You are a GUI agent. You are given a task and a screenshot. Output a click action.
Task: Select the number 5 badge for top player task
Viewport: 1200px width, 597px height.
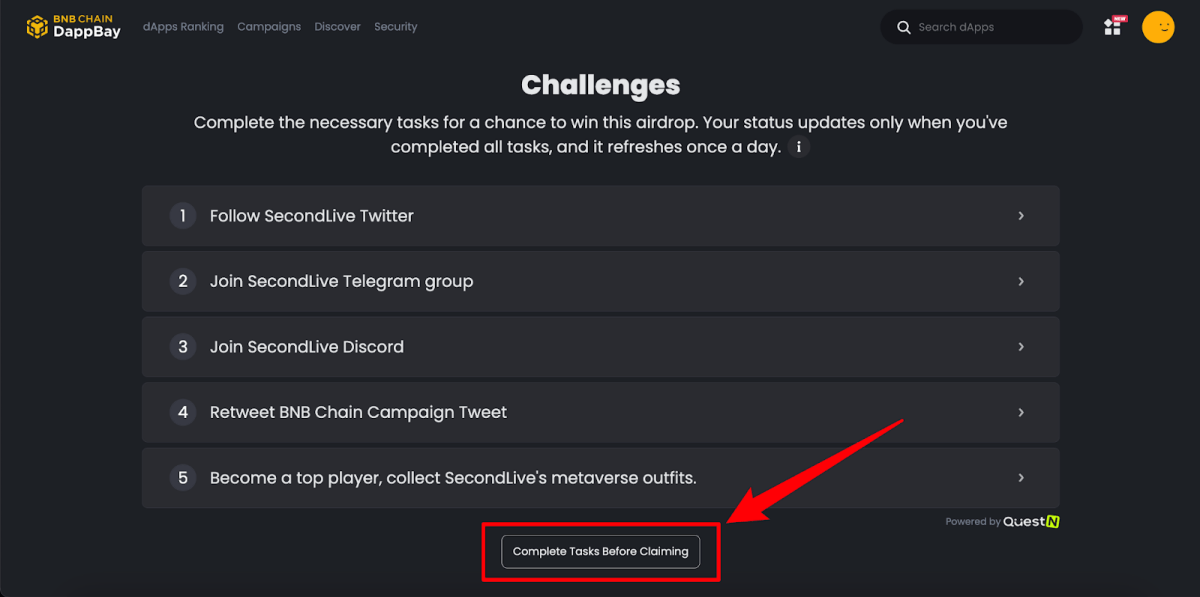(182, 478)
